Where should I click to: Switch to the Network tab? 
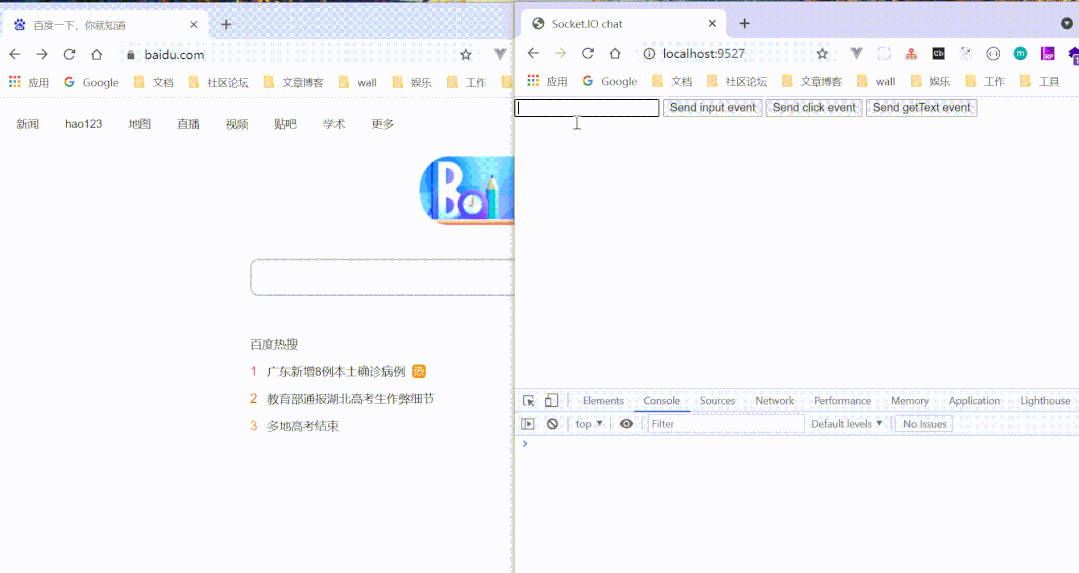[775, 401]
